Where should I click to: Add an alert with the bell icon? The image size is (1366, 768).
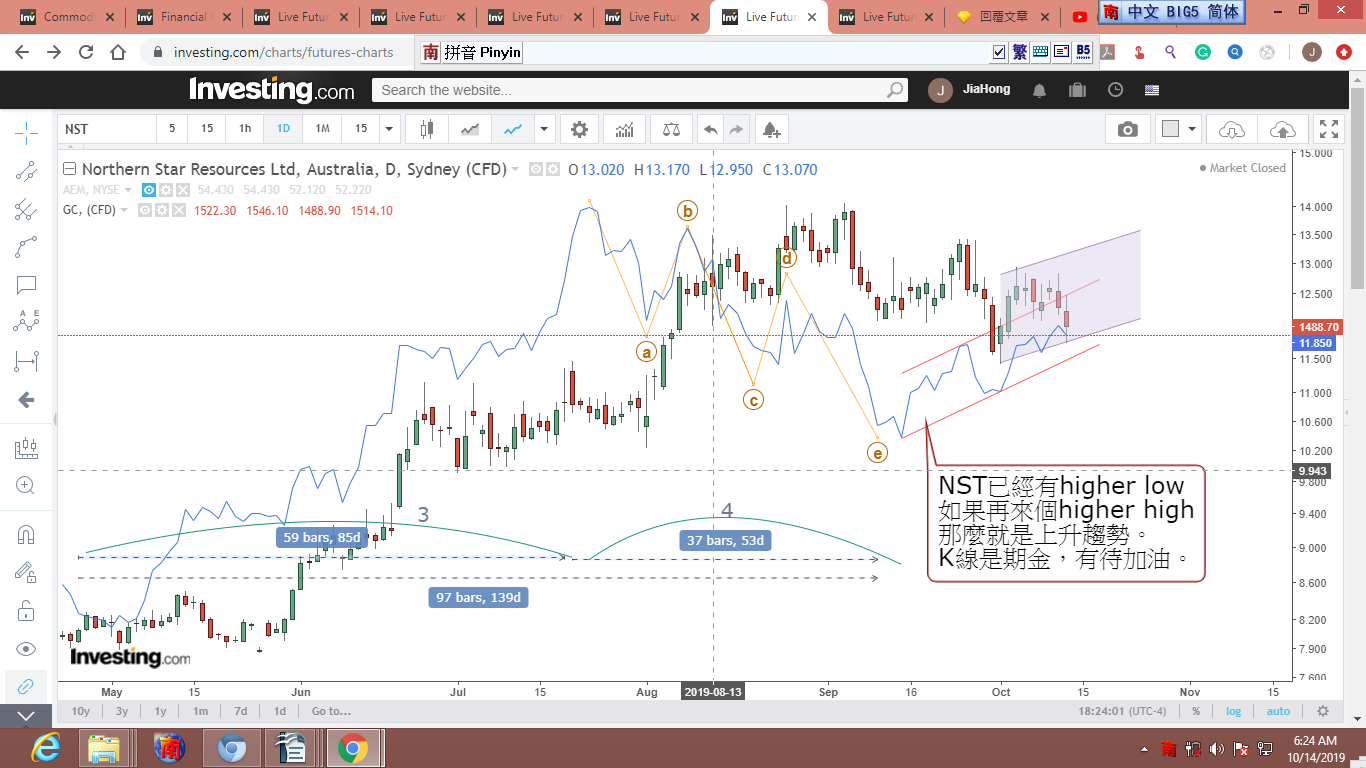coord(770,129)
